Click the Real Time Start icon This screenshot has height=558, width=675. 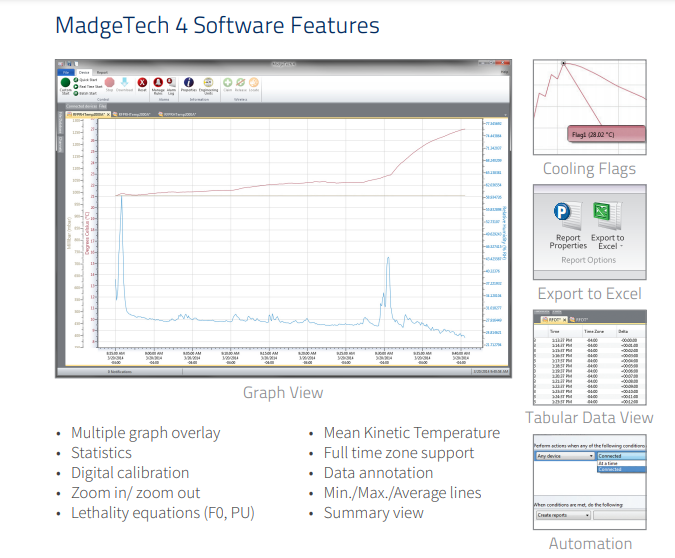76,87
